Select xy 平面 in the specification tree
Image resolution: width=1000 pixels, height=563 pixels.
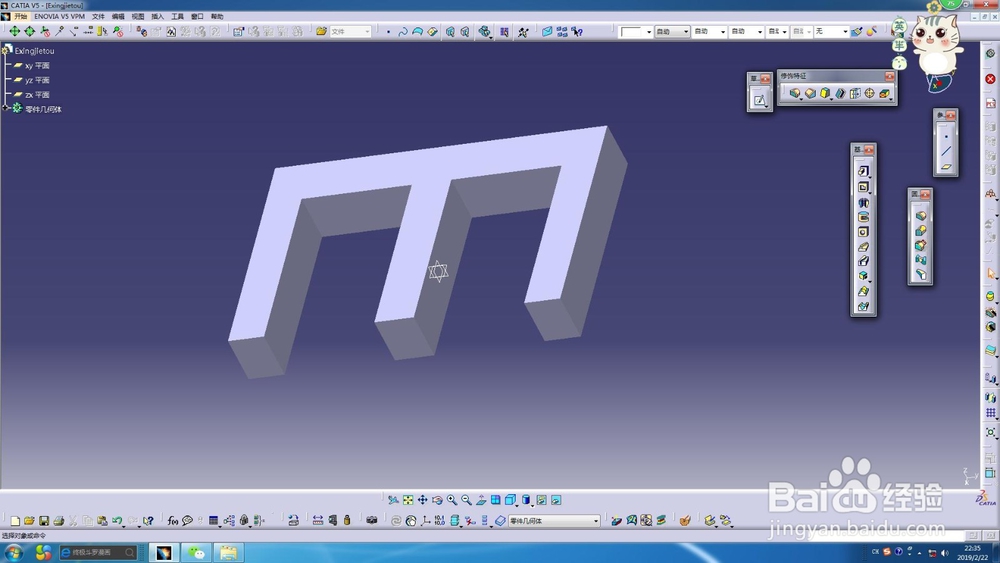click(x=37, y=65)
